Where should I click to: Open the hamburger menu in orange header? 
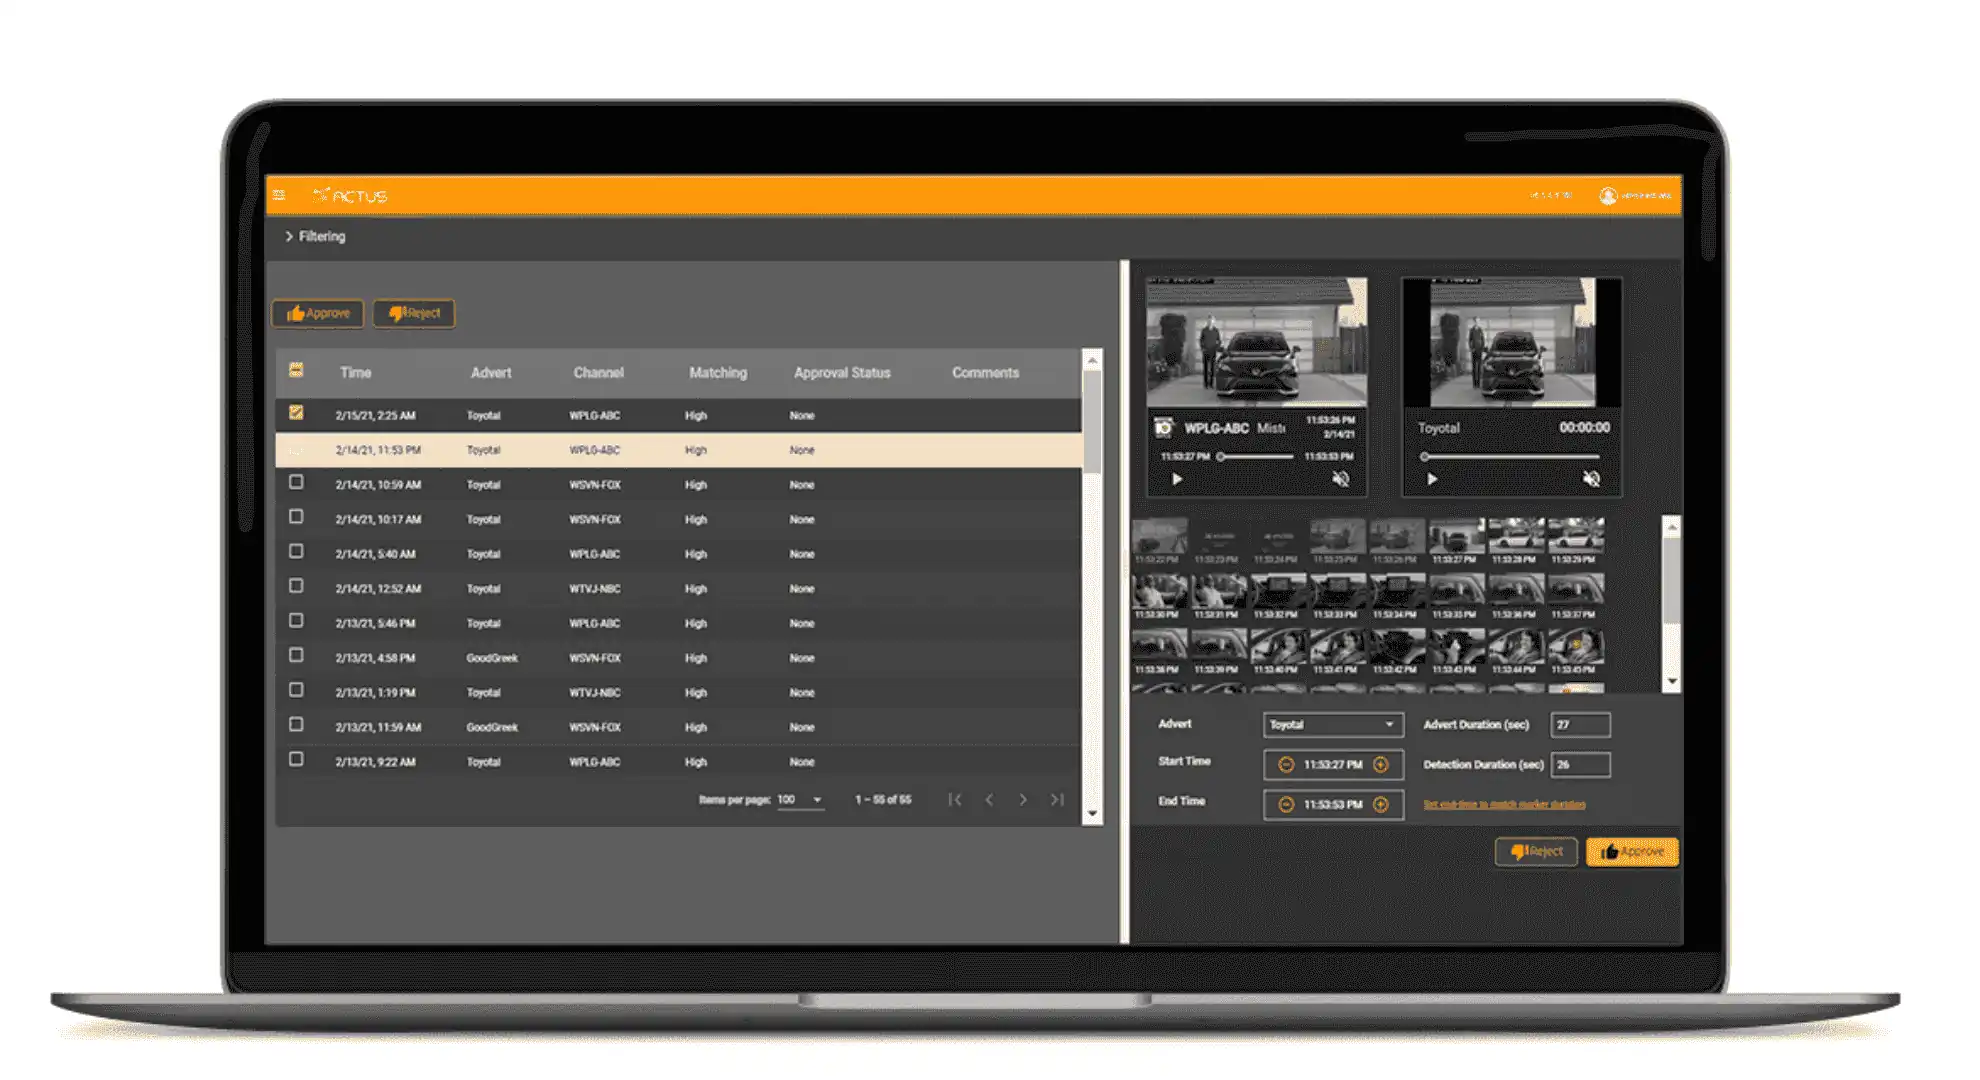pos(280,195)
